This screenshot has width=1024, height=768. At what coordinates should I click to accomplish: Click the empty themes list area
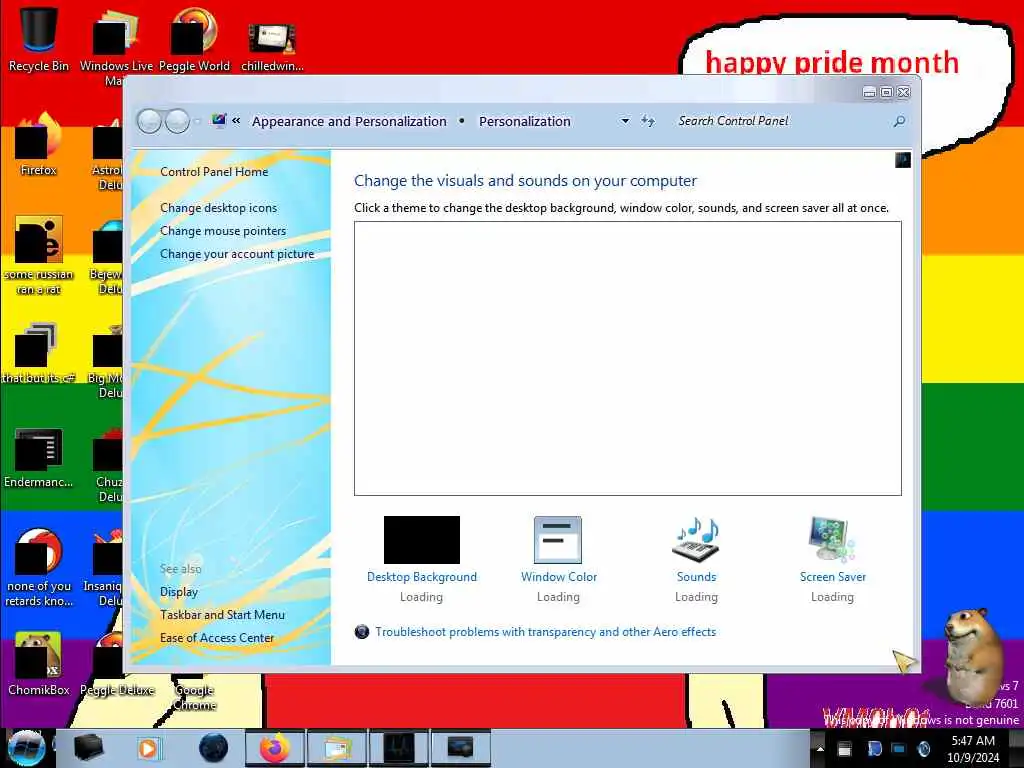tap(628, 359)
